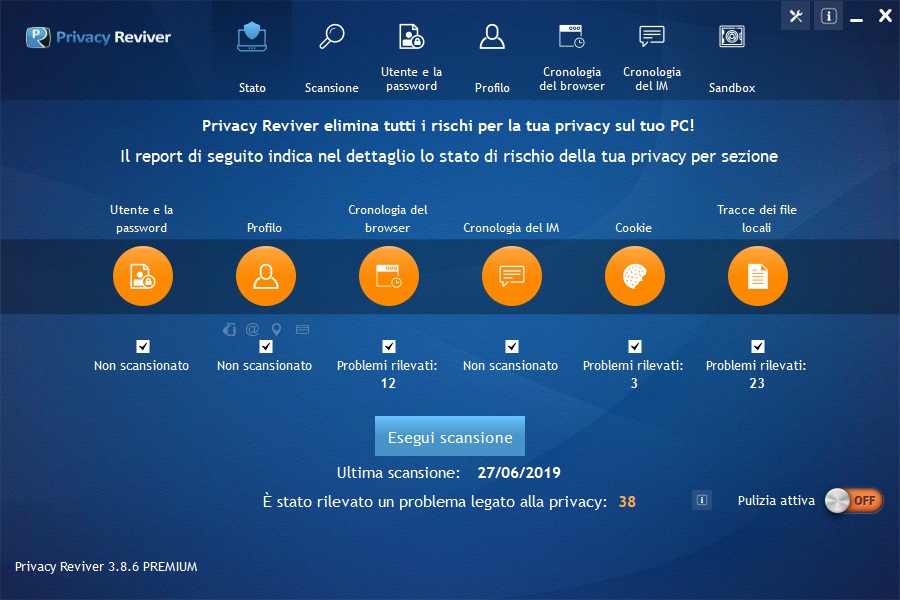Click the Esegui scansione button
900x600 pixels.
click(x=449, y=436)
